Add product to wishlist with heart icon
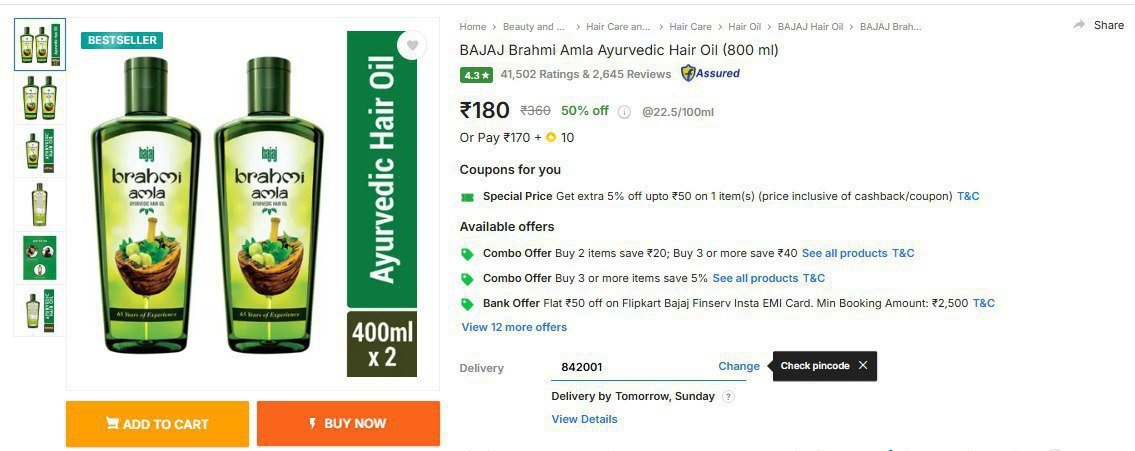This screenshot has height=451, width=1135. pos(411,46)
